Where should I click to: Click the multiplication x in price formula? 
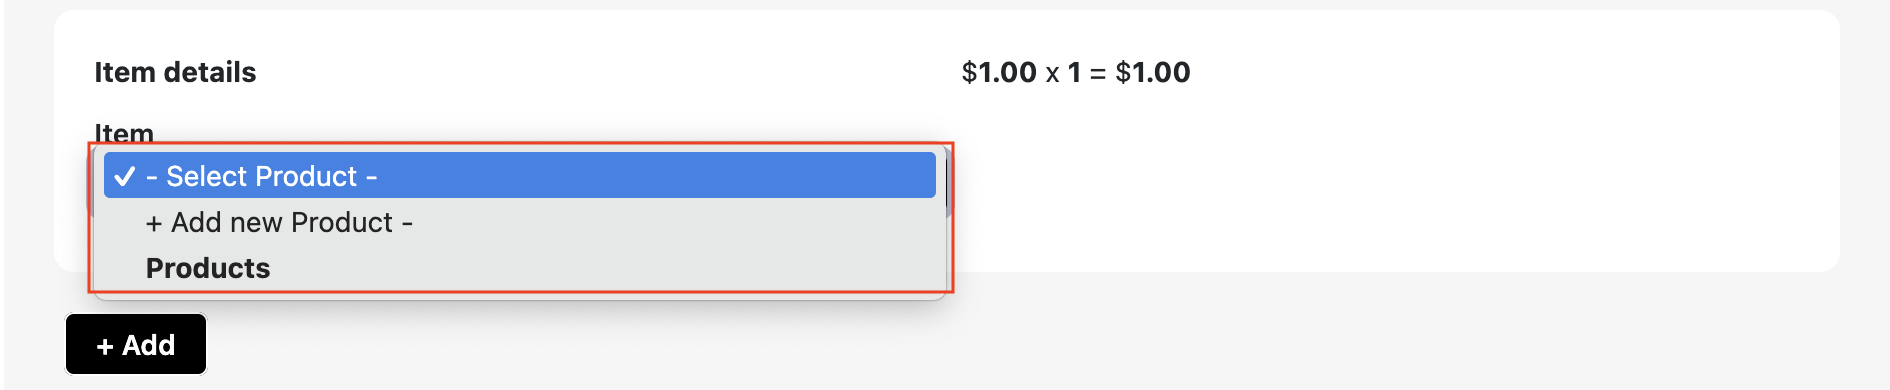point(1052,74)
